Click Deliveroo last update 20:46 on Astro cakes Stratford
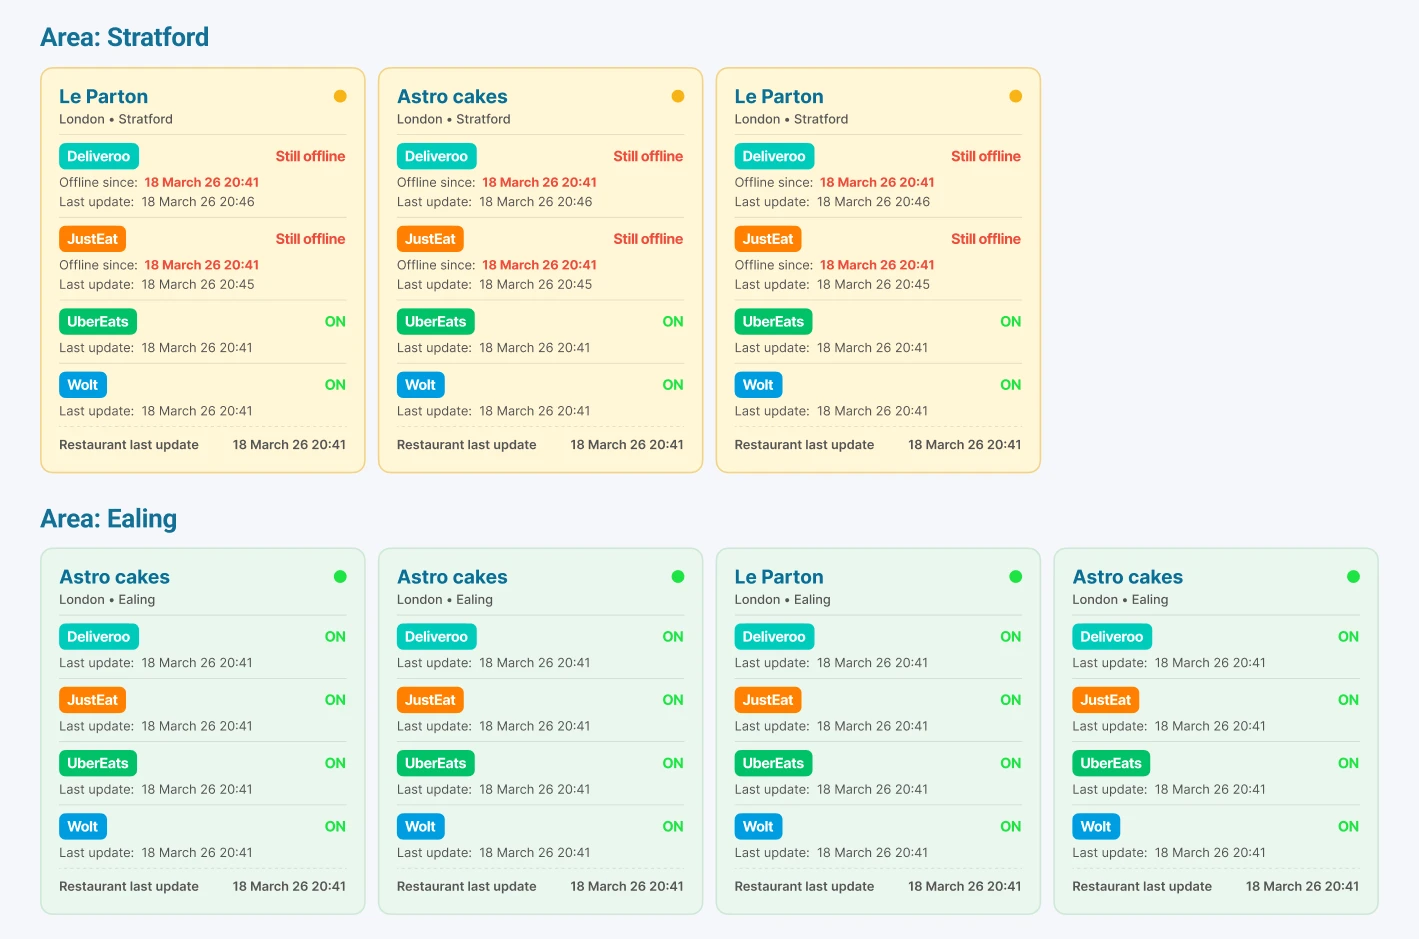The image size is (1419, 940). pyautogui.click(x=535, y=202)
